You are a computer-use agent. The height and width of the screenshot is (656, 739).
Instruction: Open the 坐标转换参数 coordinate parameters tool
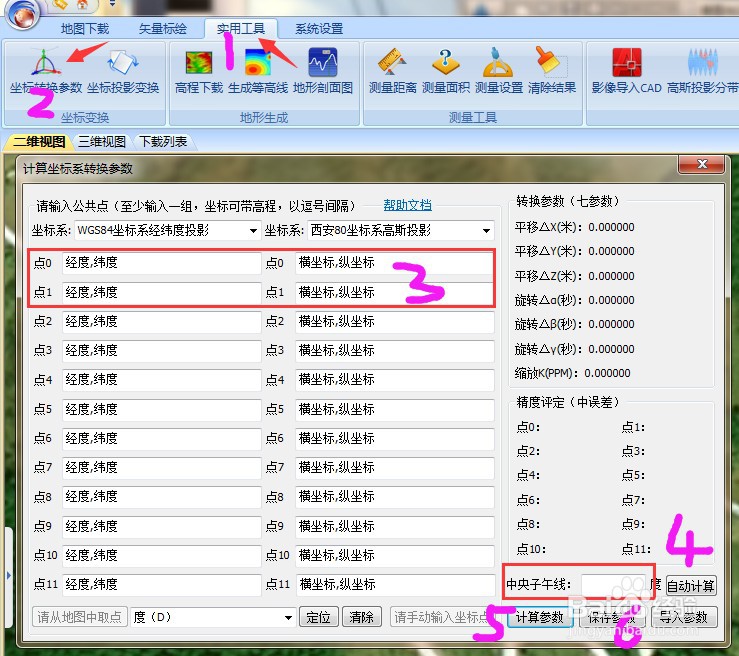tap(46, 71)
